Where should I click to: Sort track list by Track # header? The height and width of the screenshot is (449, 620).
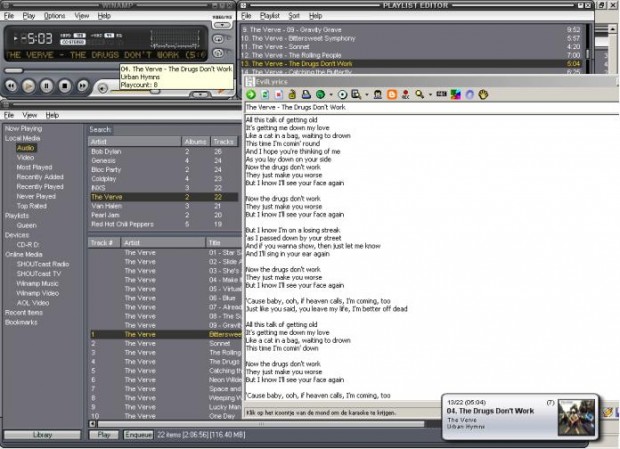(x=104, y=243)
